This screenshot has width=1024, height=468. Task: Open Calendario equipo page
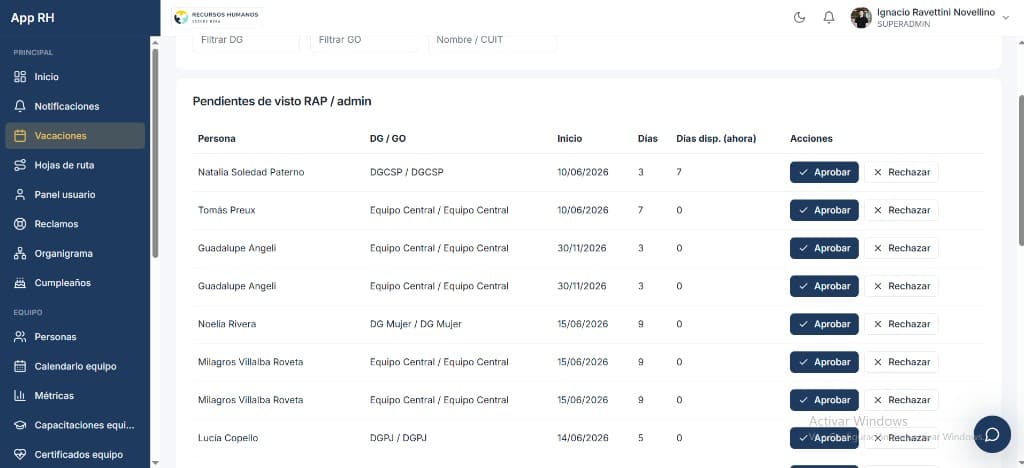tap(75, 366)
